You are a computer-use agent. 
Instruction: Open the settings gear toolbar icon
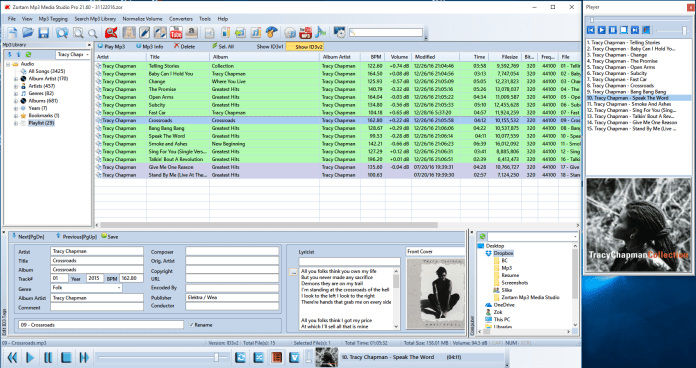(339, 32)
